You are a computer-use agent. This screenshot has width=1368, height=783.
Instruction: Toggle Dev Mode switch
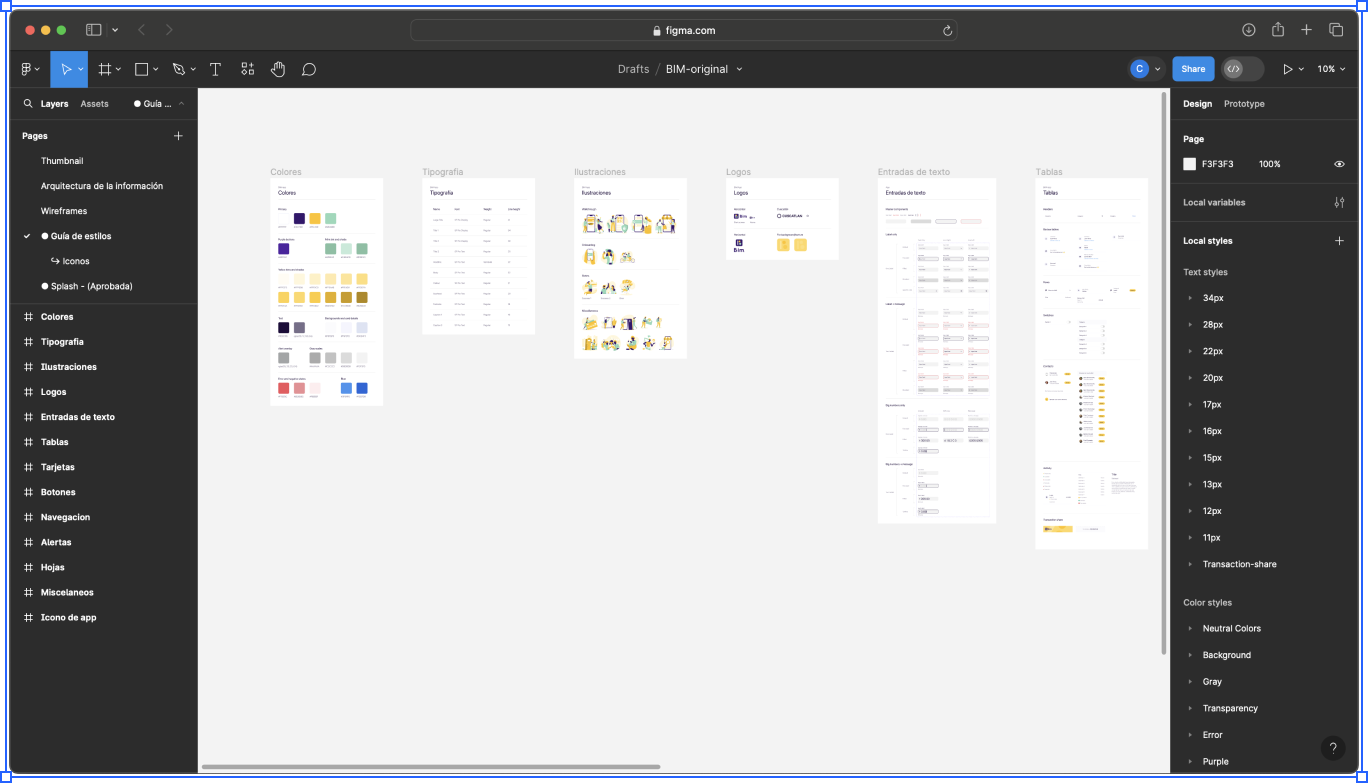coord(1243,69)
